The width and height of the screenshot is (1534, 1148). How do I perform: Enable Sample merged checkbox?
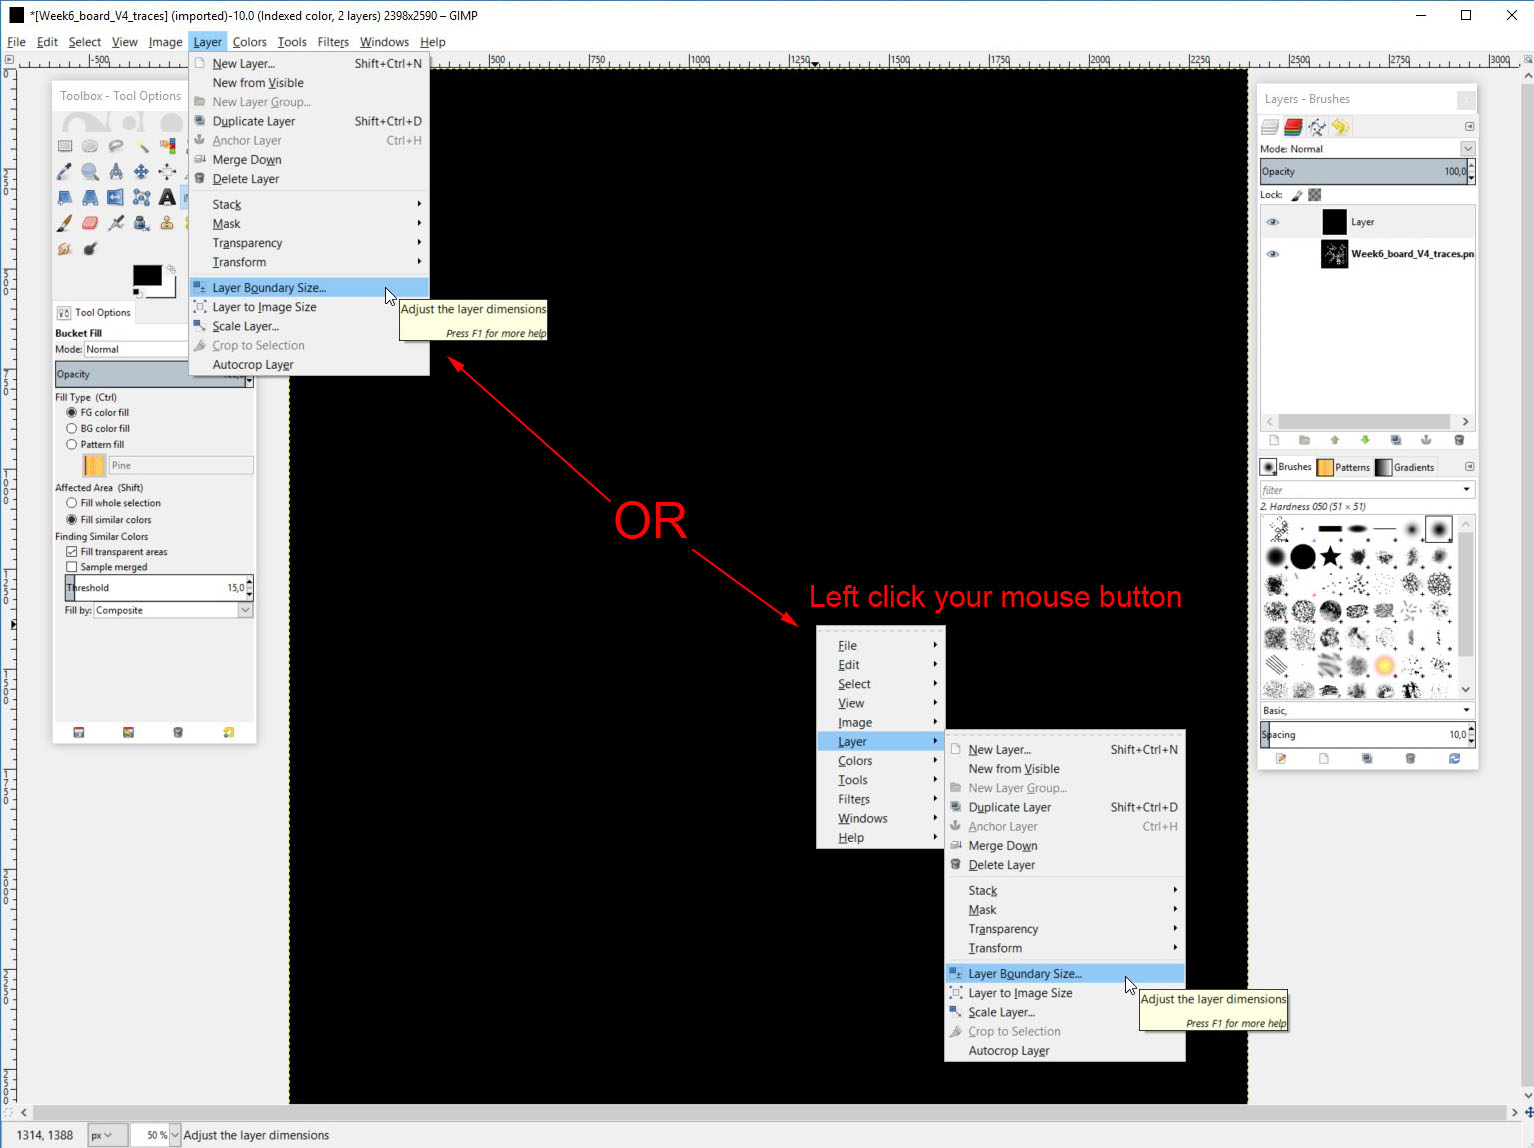71,567
